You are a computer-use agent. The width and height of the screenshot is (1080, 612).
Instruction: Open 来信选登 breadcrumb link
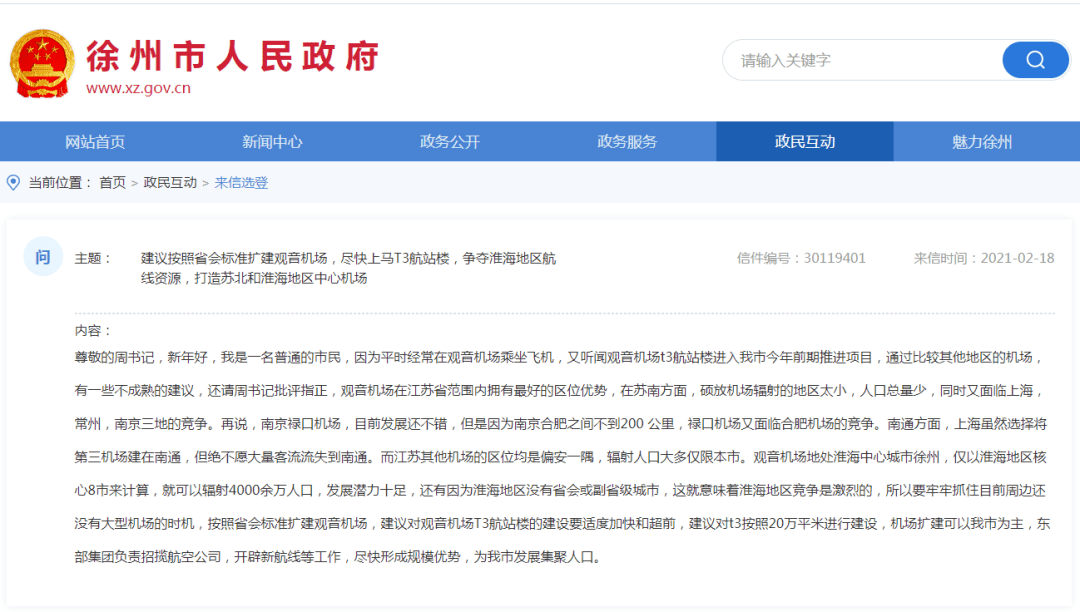(241, 182)
